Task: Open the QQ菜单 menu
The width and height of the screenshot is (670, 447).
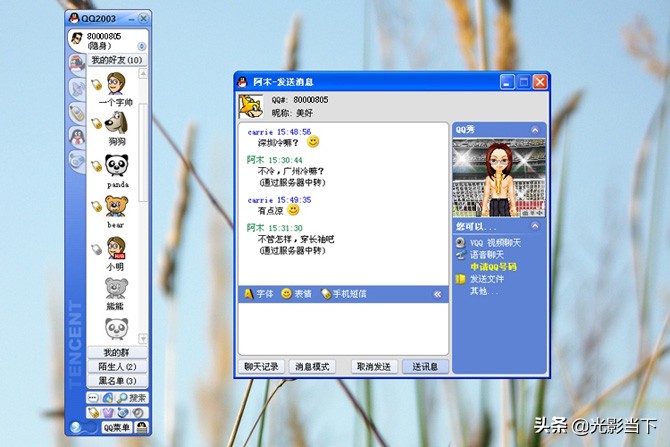Action: tap(117, 427)
